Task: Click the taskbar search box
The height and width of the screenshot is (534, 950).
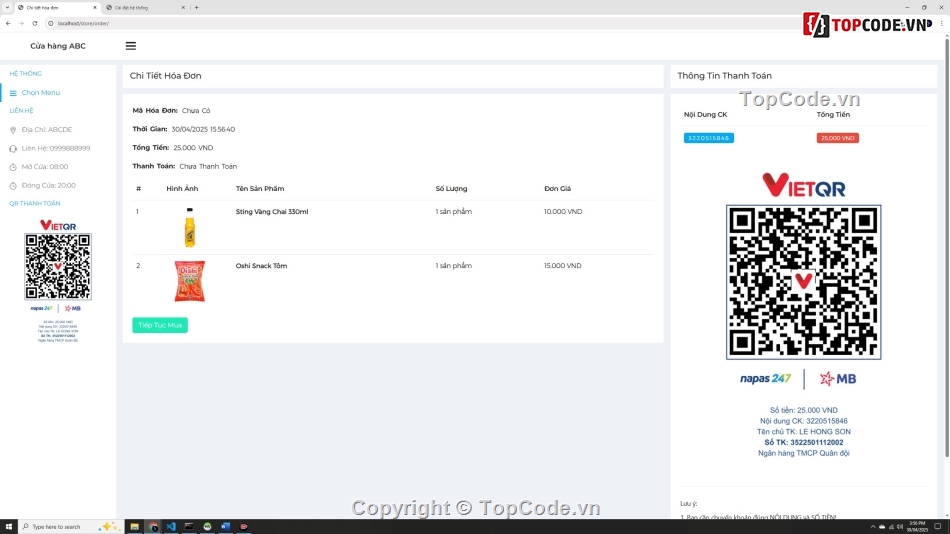Action: (x=71, y=527)
